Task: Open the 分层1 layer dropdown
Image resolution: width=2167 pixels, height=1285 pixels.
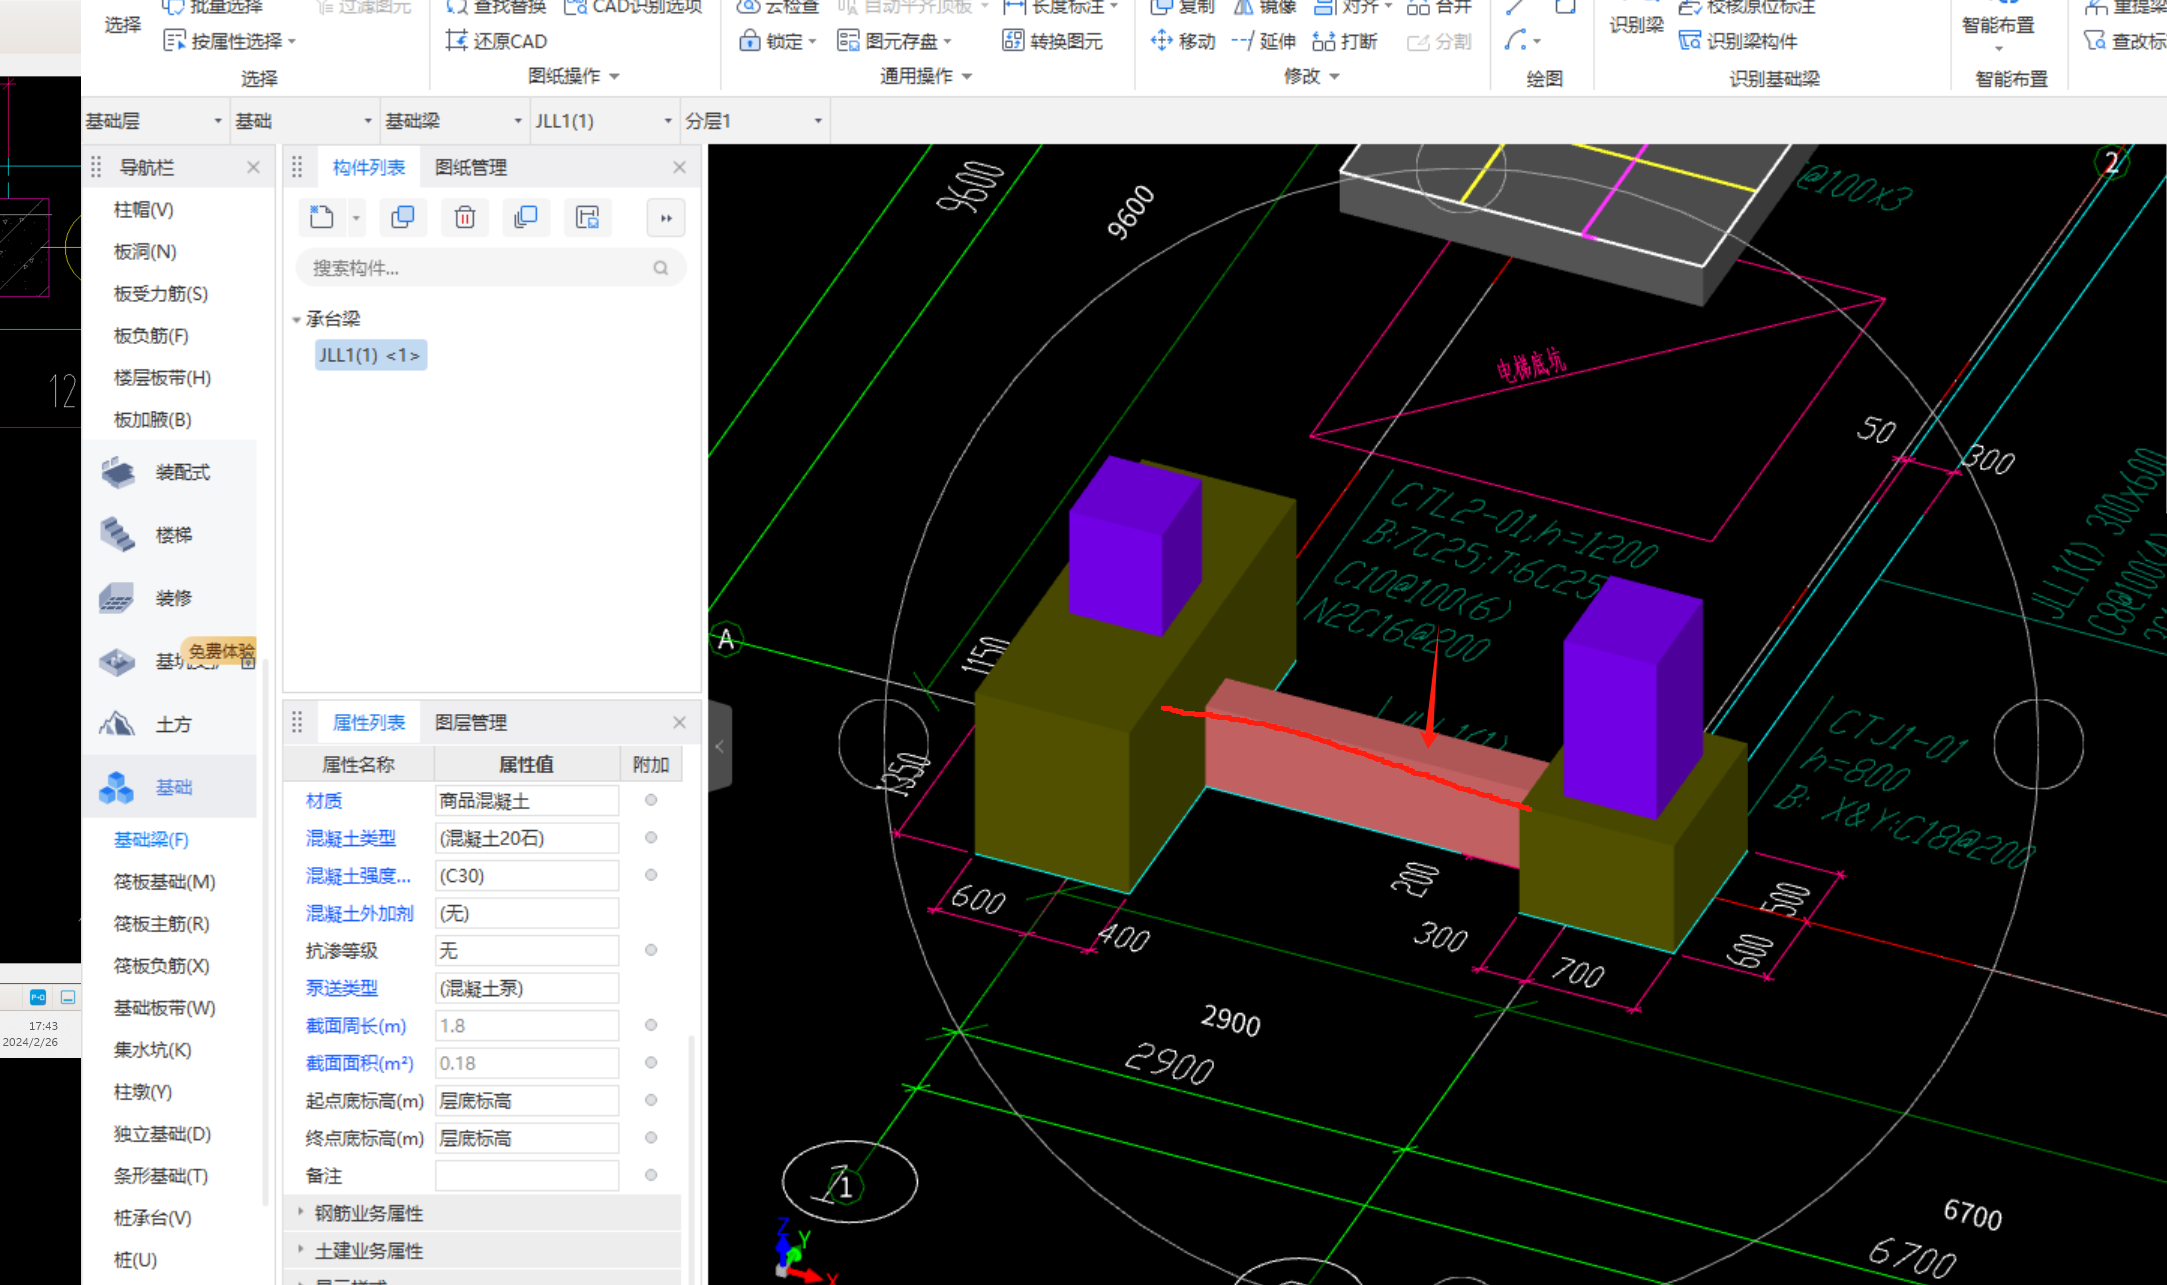Action: [x=755, y=121]
